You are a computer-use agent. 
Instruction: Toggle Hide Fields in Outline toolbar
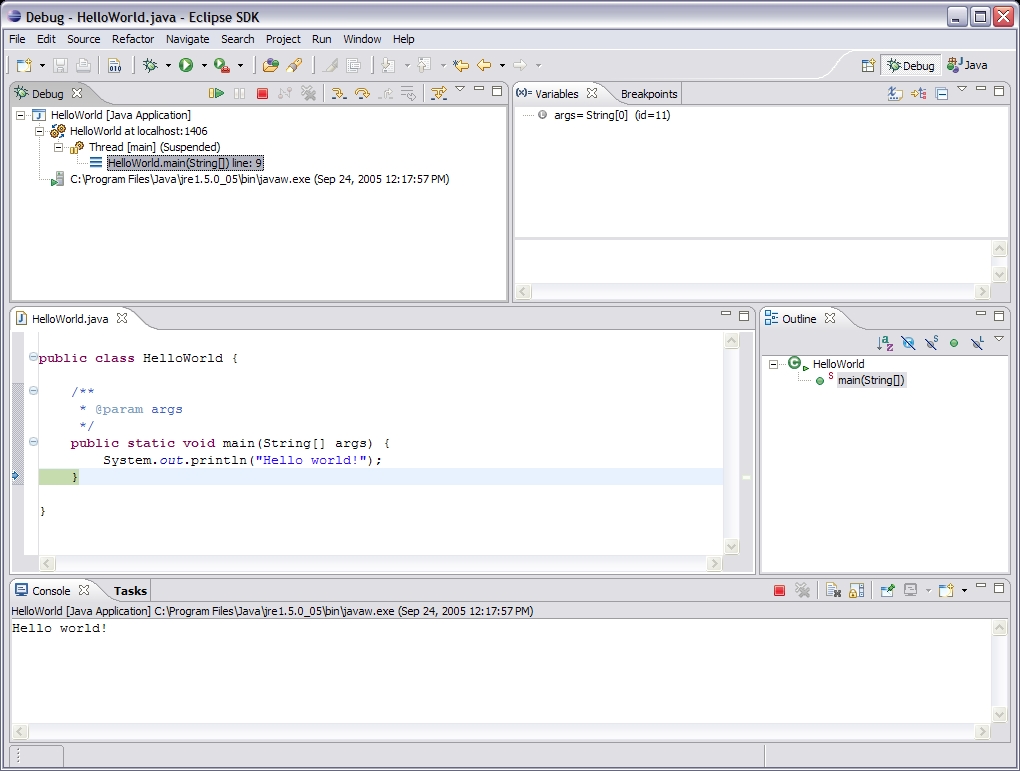(908, 343)
